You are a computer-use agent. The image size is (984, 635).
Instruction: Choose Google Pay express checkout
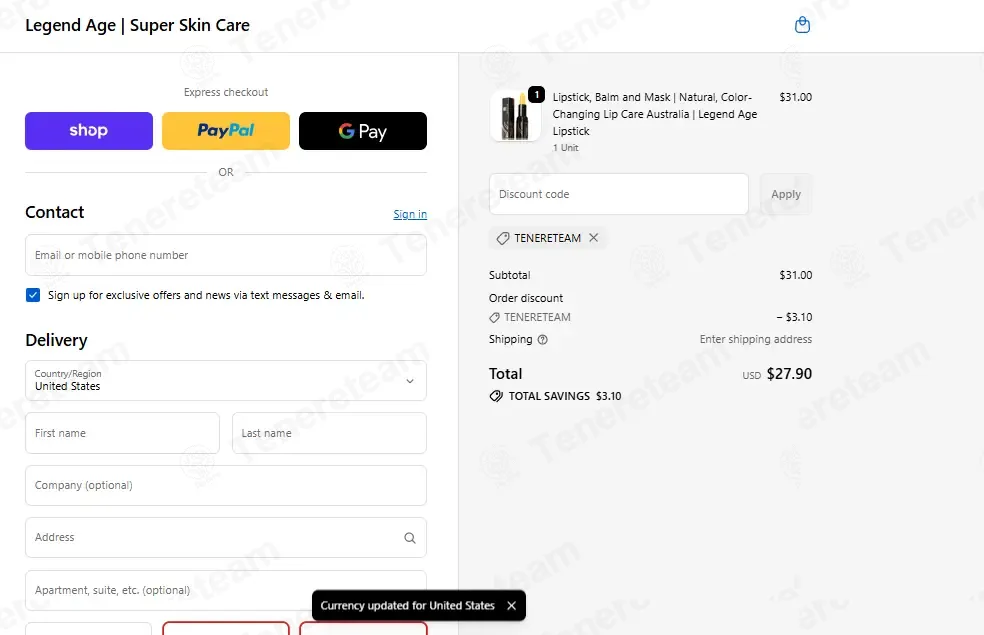[363, 131]
